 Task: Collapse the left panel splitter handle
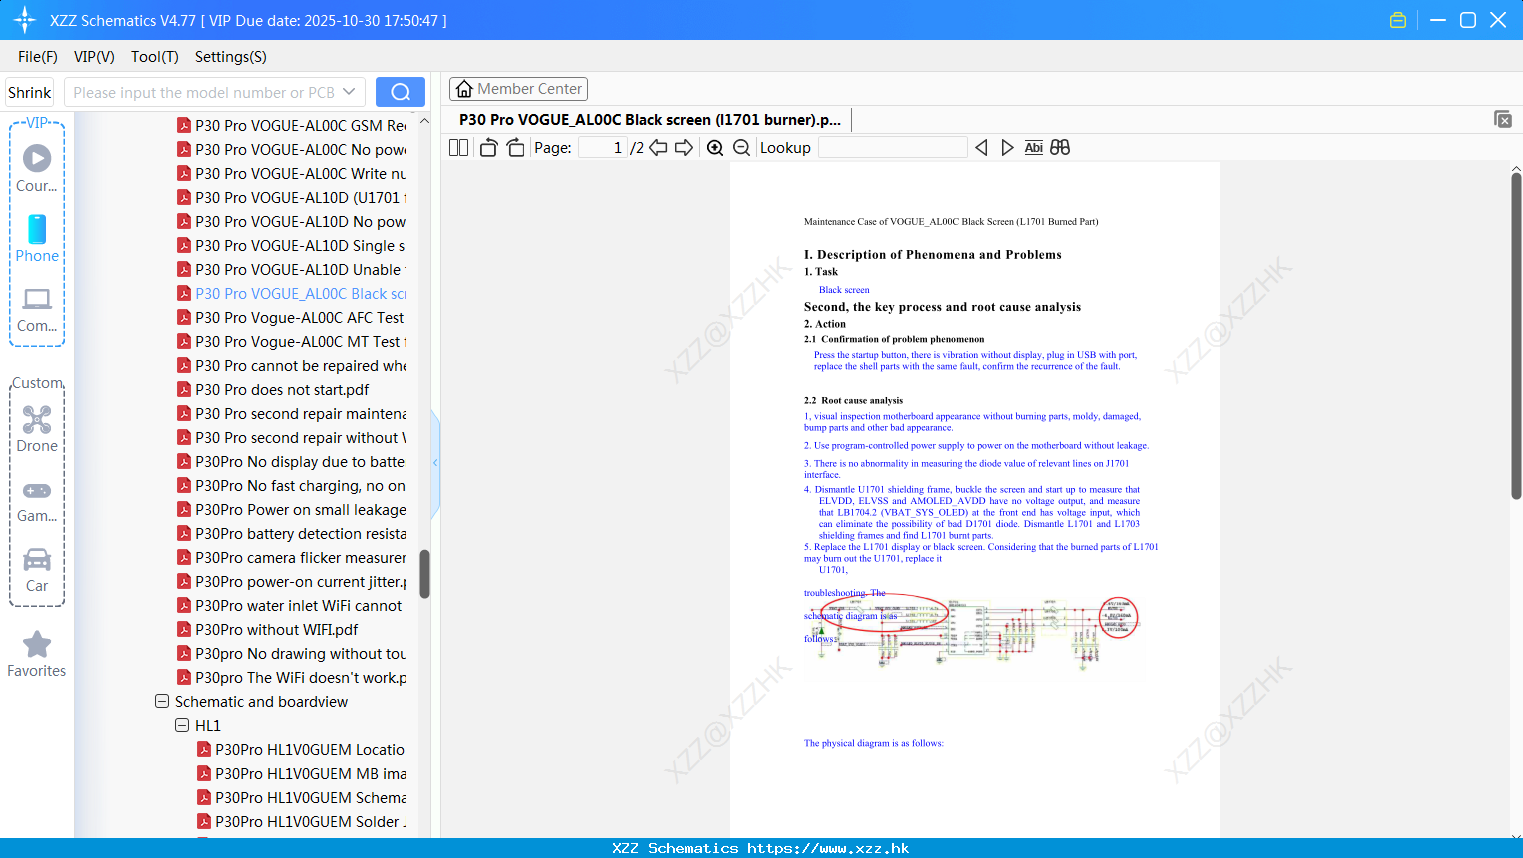coord(435,463)
